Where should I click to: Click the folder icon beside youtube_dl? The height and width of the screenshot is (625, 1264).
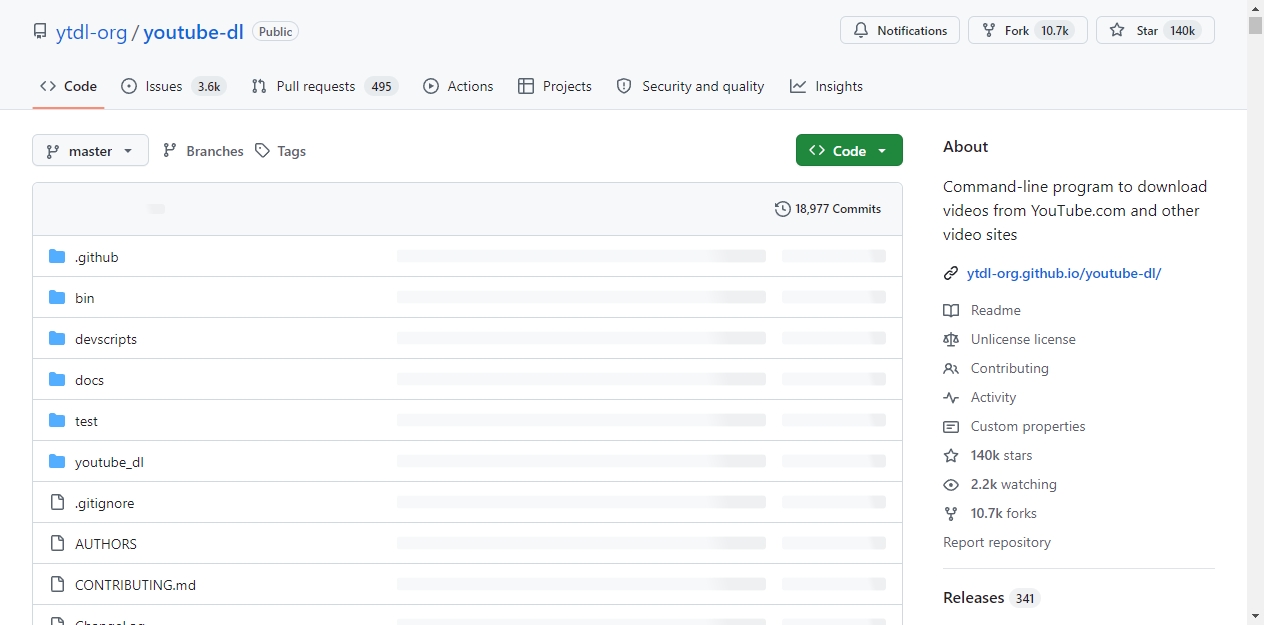(x=57, y=462)
